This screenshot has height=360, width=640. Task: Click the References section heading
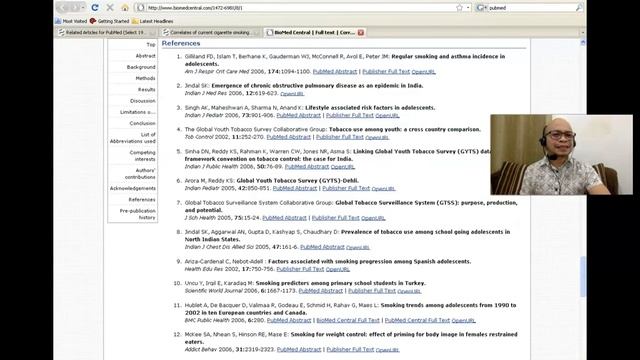[x=181, y=43]
